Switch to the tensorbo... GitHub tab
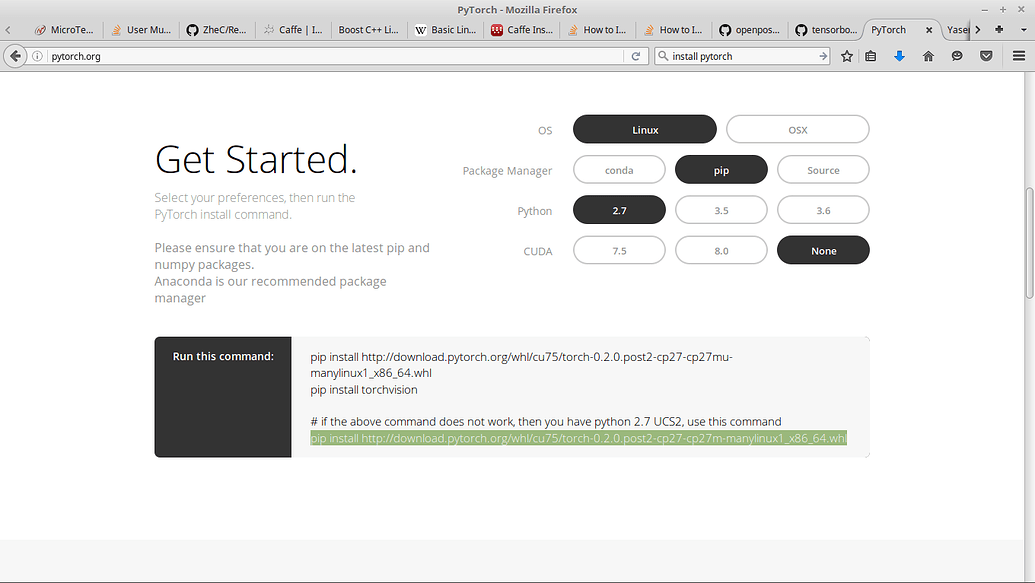 [x=825, y=30]
